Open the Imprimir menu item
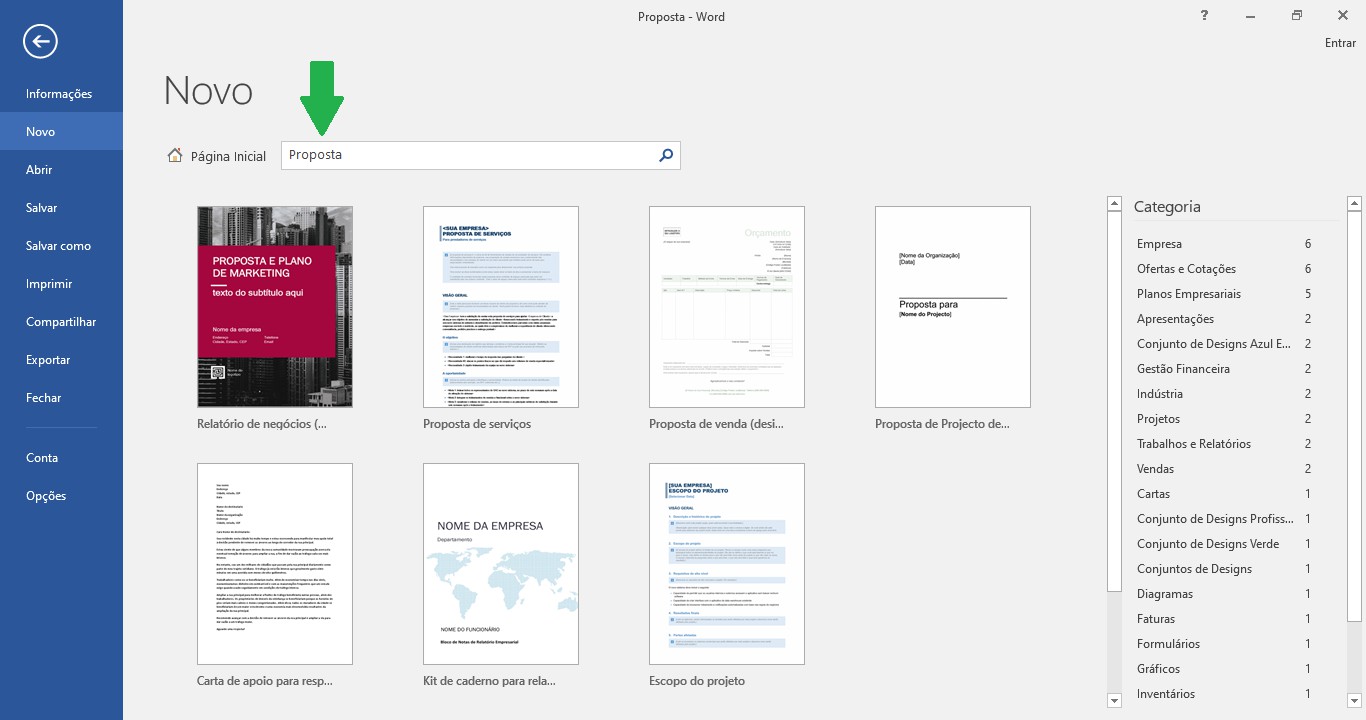 (61, 284)
